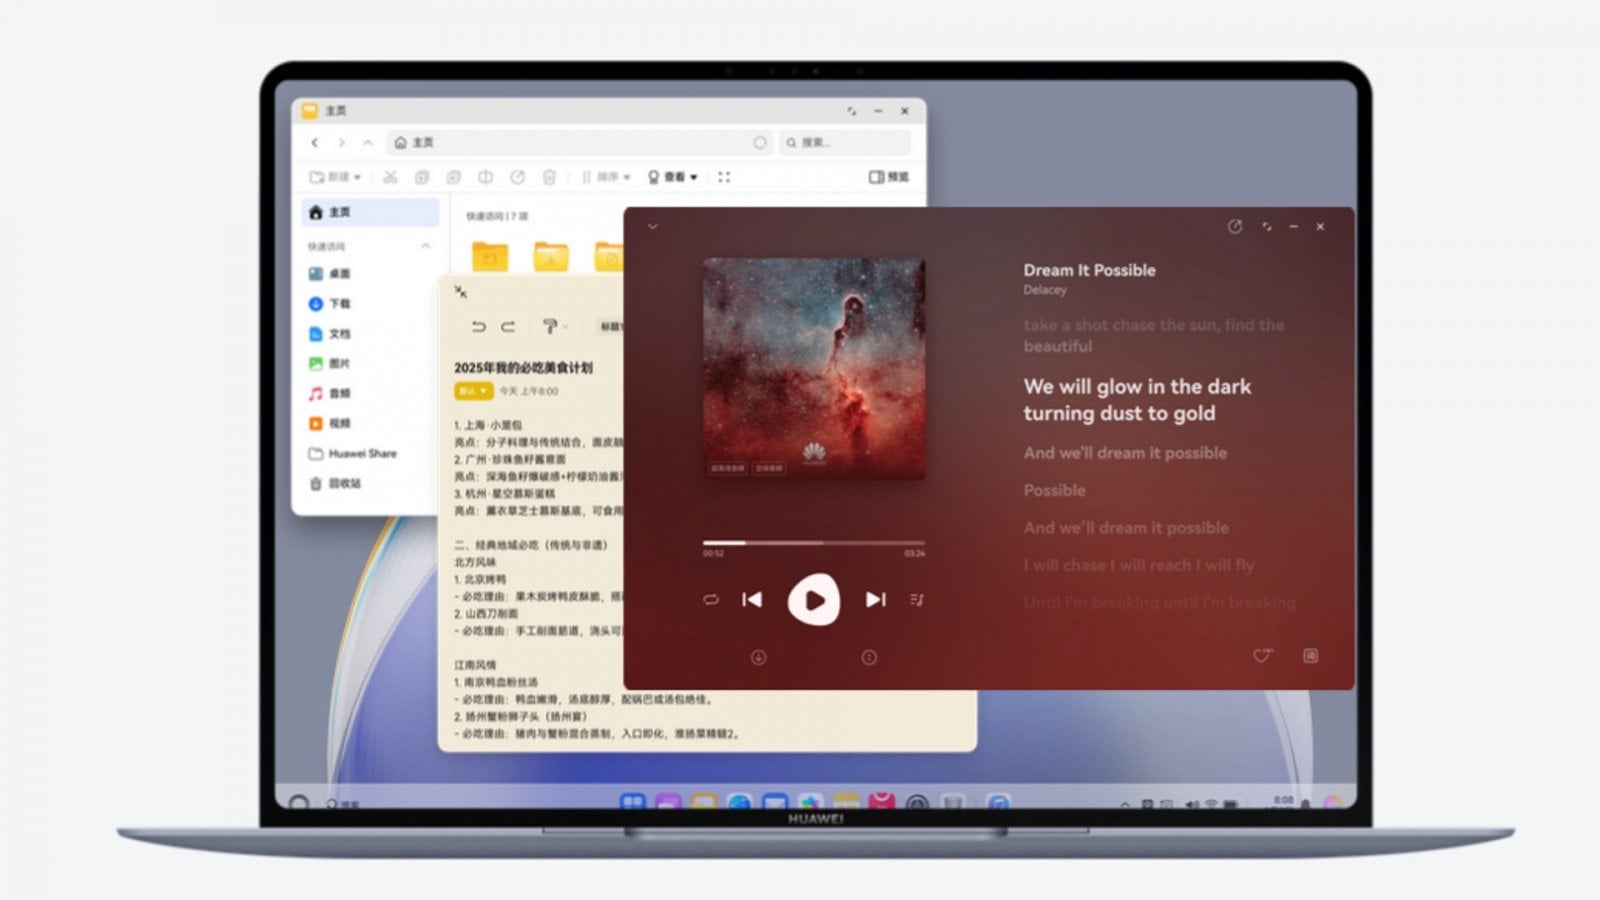Click the Paste icon in file toolbar
The height and width of the screenshot is (900, 1600).
(453, 177)
